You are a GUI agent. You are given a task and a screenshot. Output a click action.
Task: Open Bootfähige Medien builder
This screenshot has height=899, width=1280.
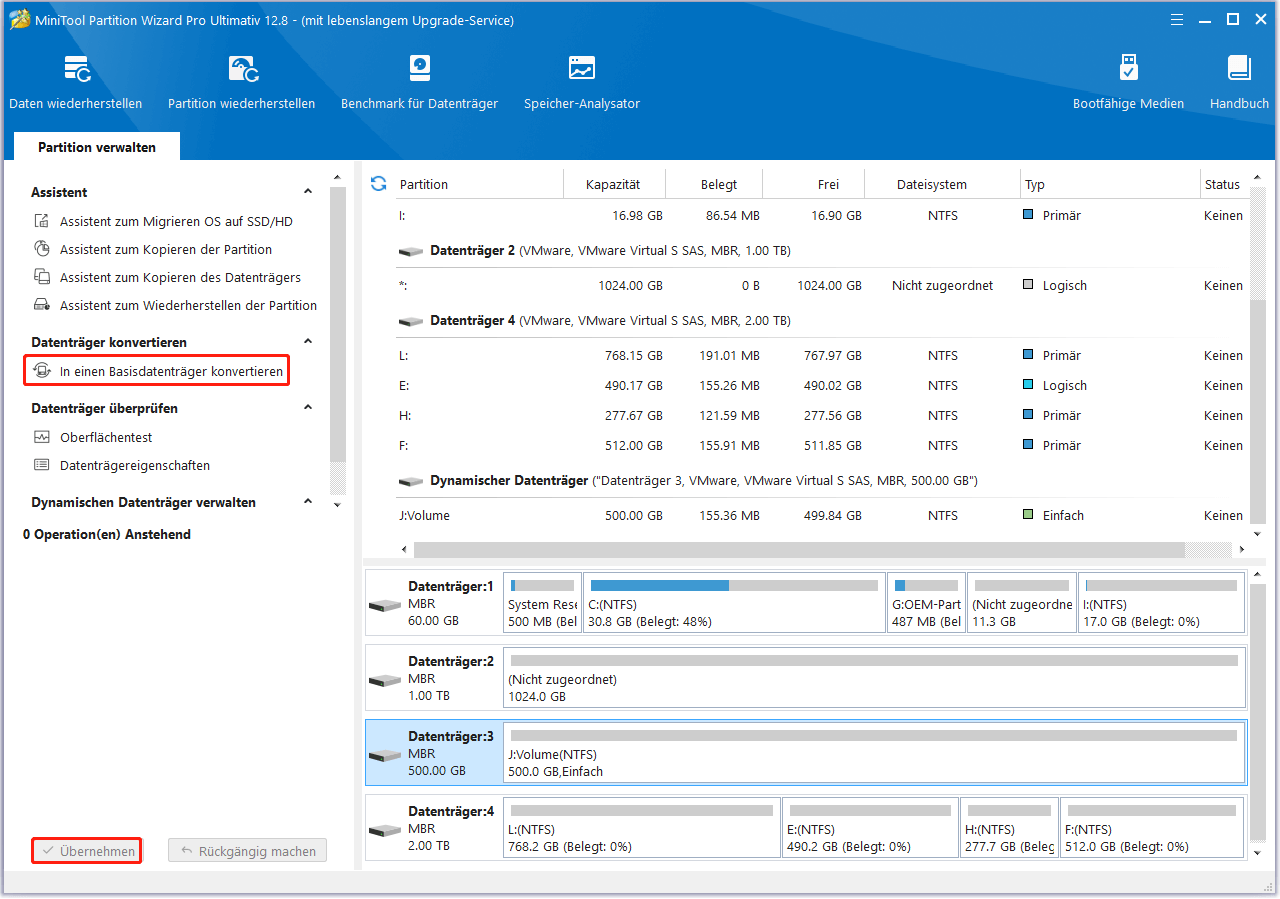pos(1128,82)
